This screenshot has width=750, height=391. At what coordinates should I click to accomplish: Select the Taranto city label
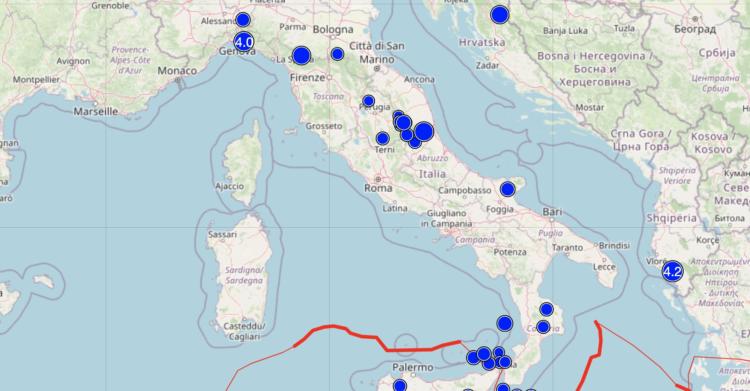tap(567, 247)
